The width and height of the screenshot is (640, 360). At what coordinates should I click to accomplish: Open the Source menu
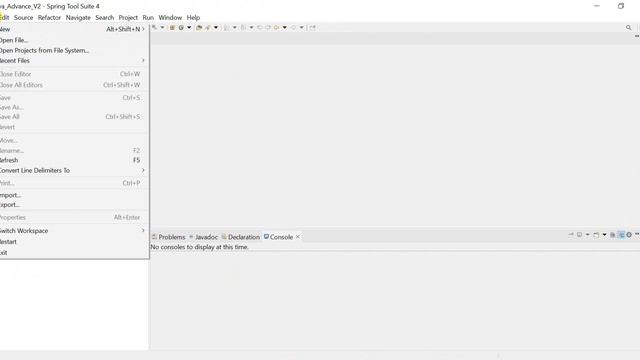pos(23,18)
